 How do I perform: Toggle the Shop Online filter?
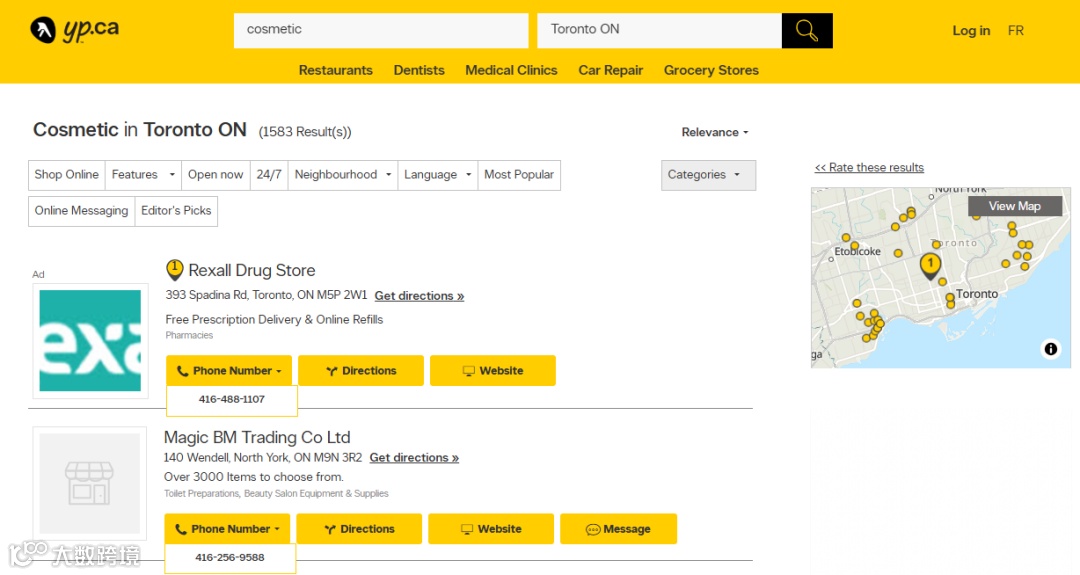point(67,175)
